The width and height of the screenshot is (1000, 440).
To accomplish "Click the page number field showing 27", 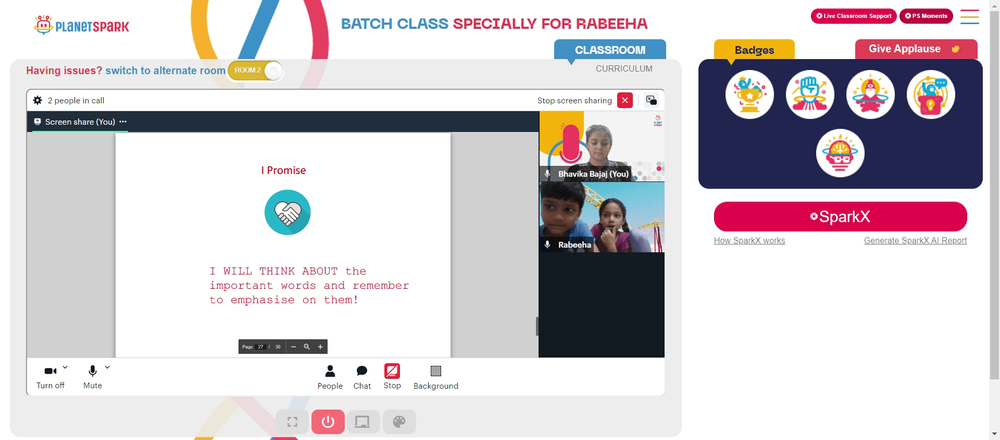I will 261,347.
